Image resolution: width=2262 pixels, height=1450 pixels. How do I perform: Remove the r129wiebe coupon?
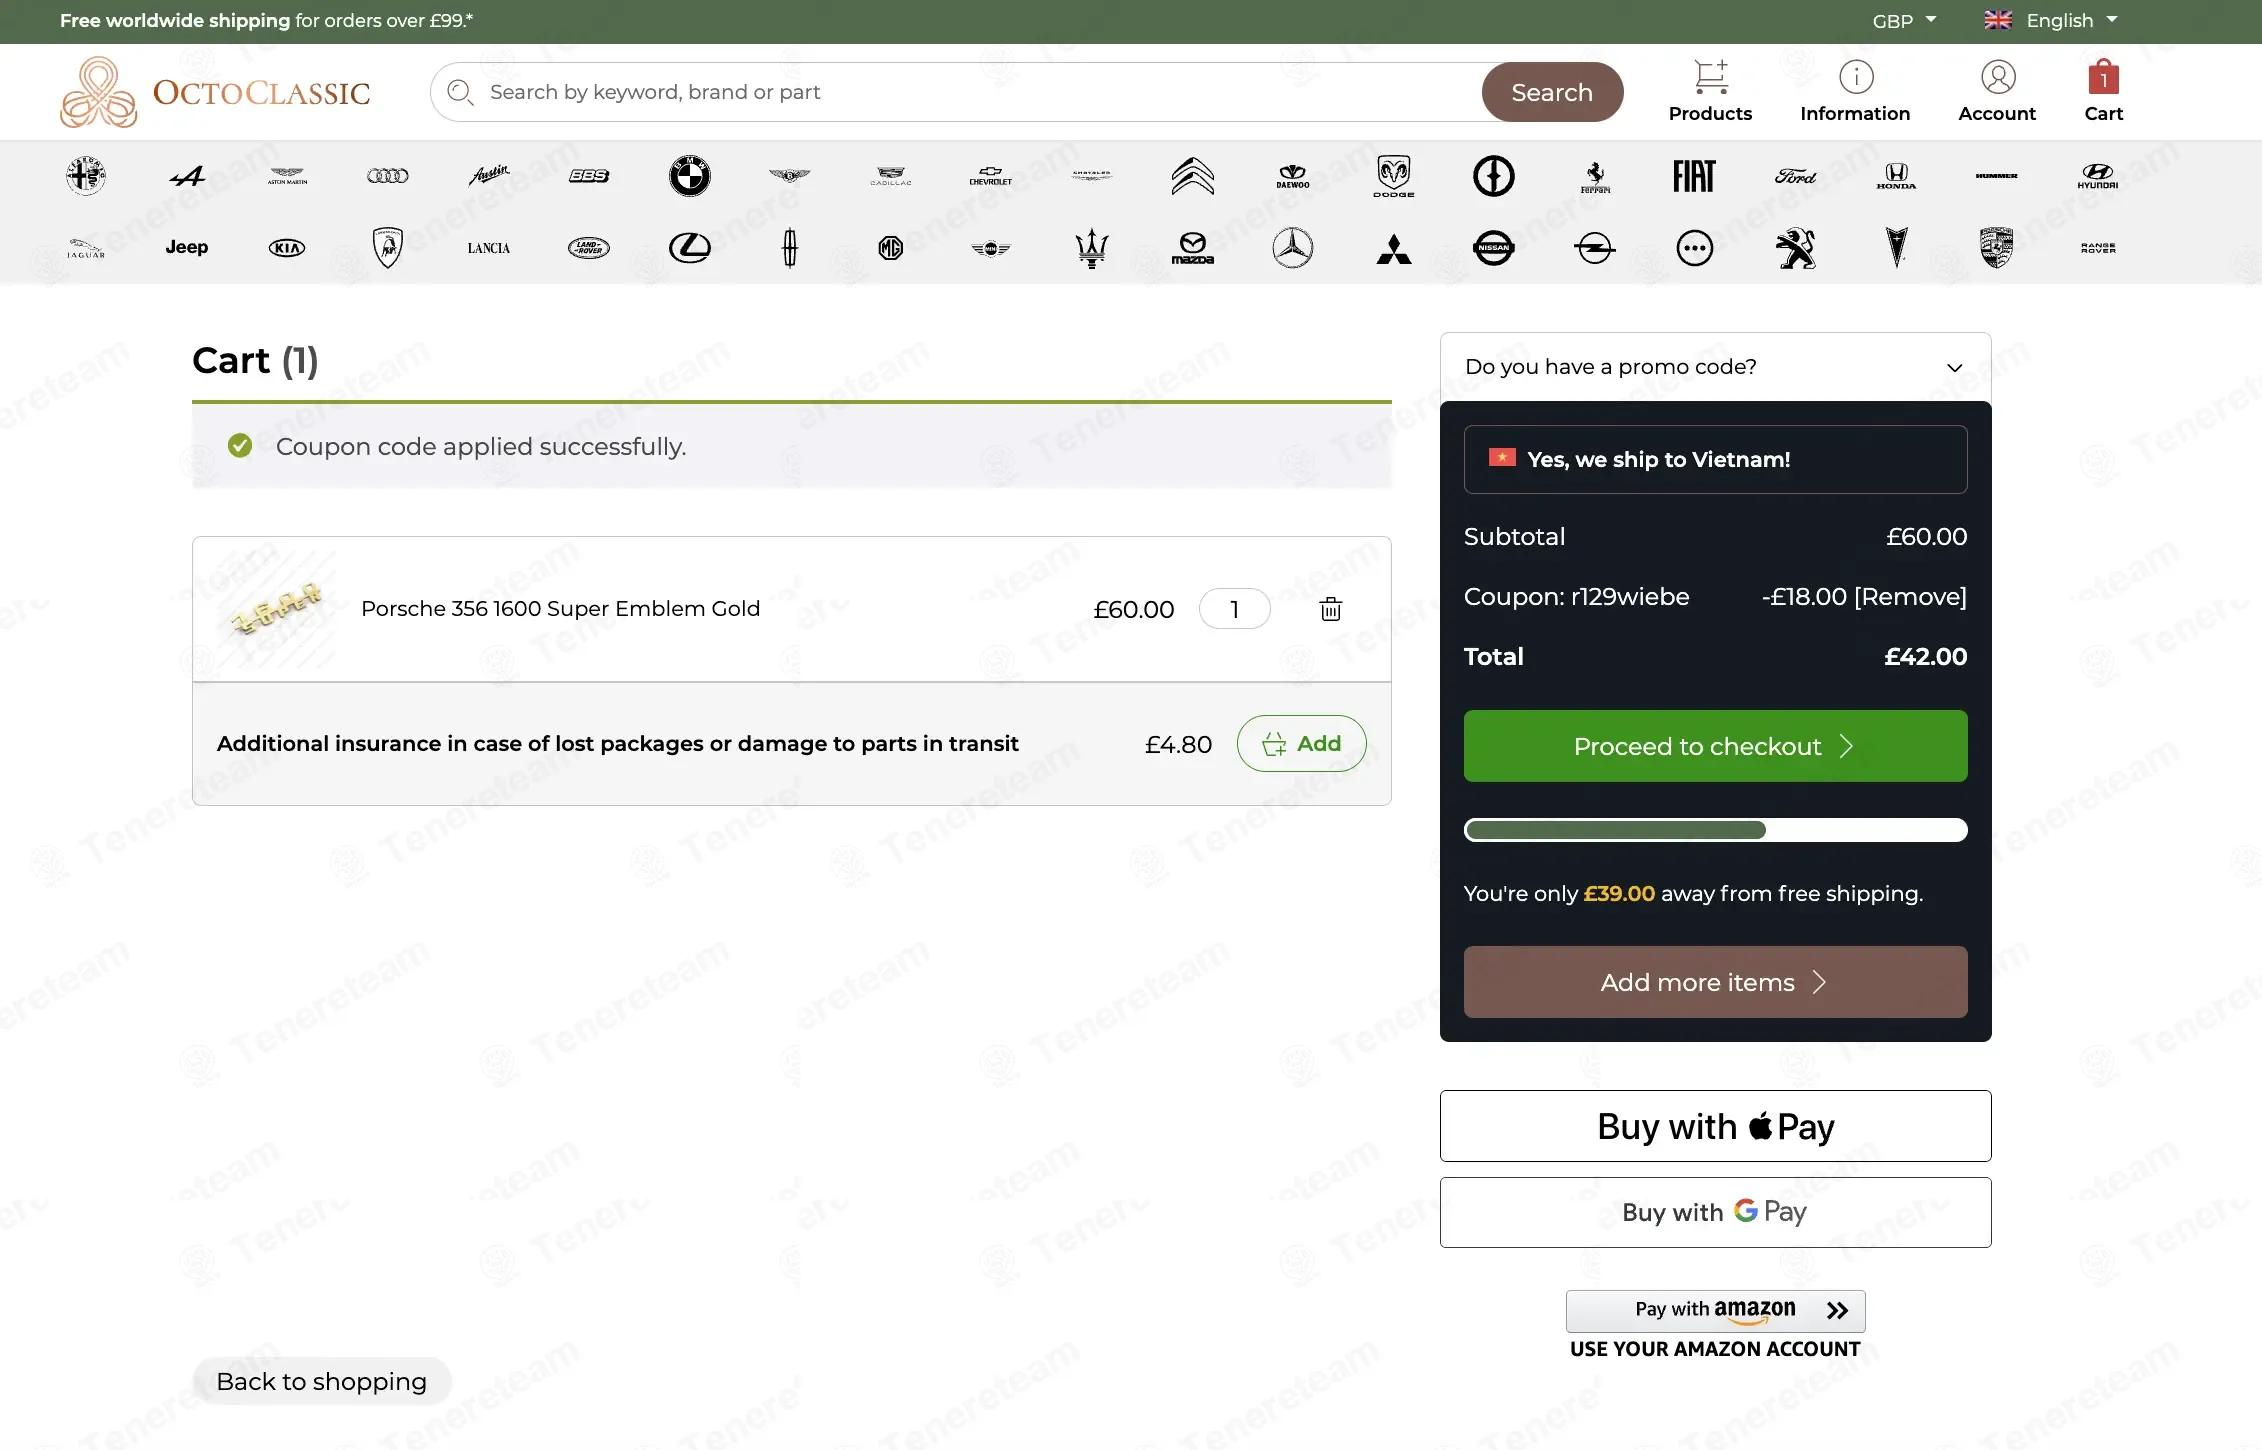point(1910,597)
